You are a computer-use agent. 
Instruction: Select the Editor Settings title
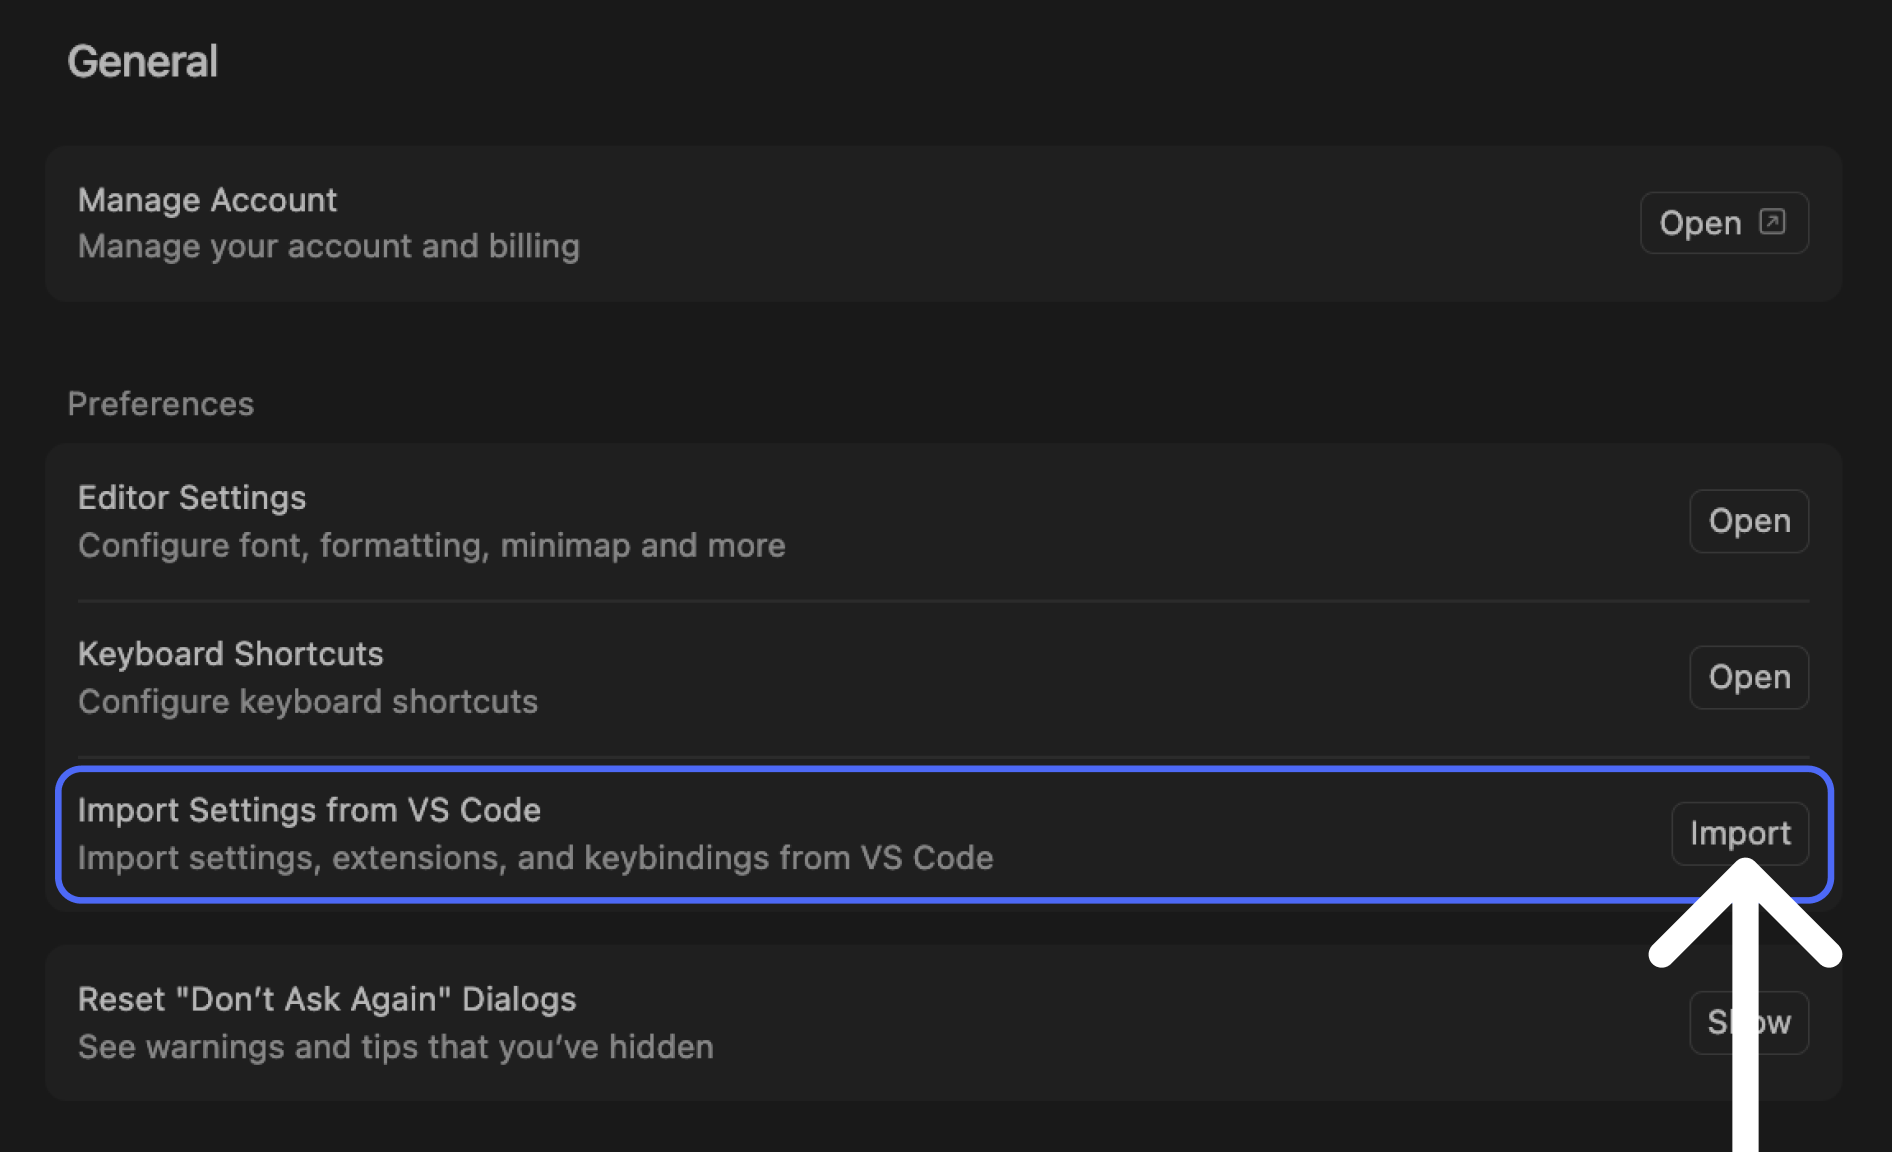pos(192,498)
